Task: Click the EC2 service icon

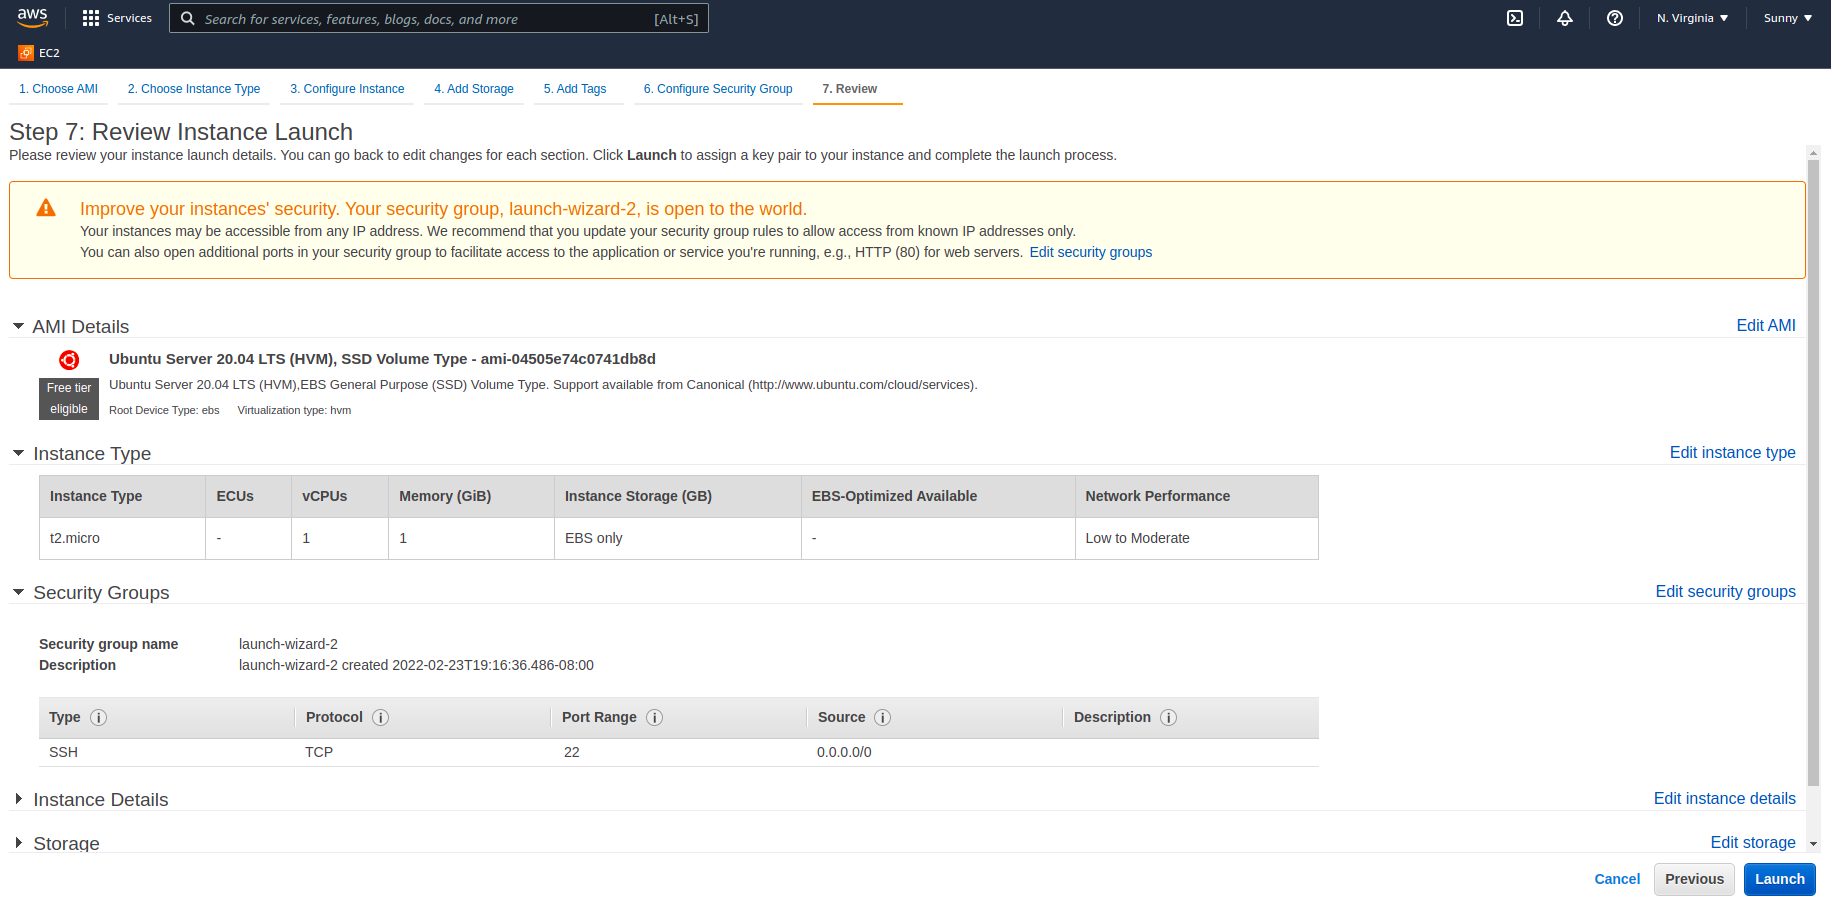Action: [20, 52]
